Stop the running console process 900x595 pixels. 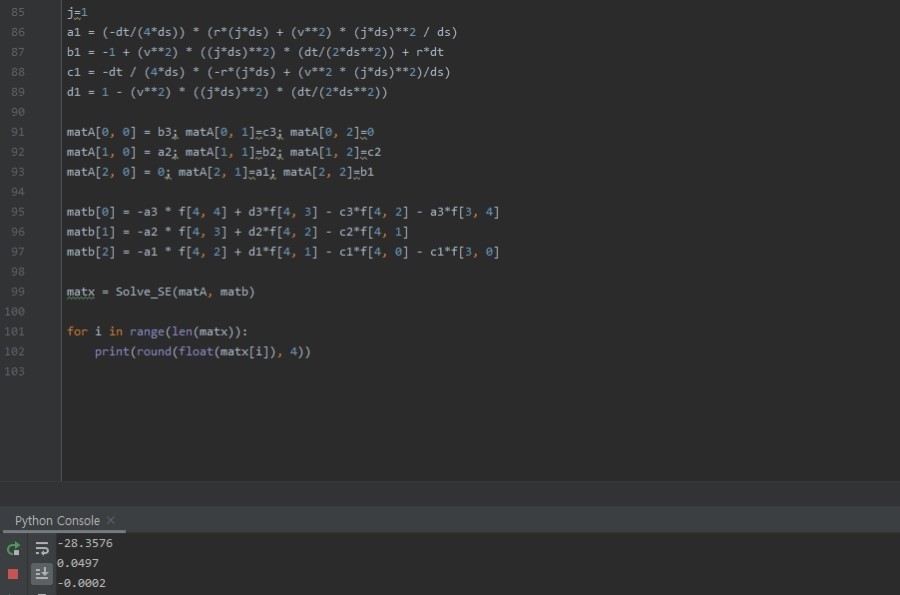[x=13, y=574]
